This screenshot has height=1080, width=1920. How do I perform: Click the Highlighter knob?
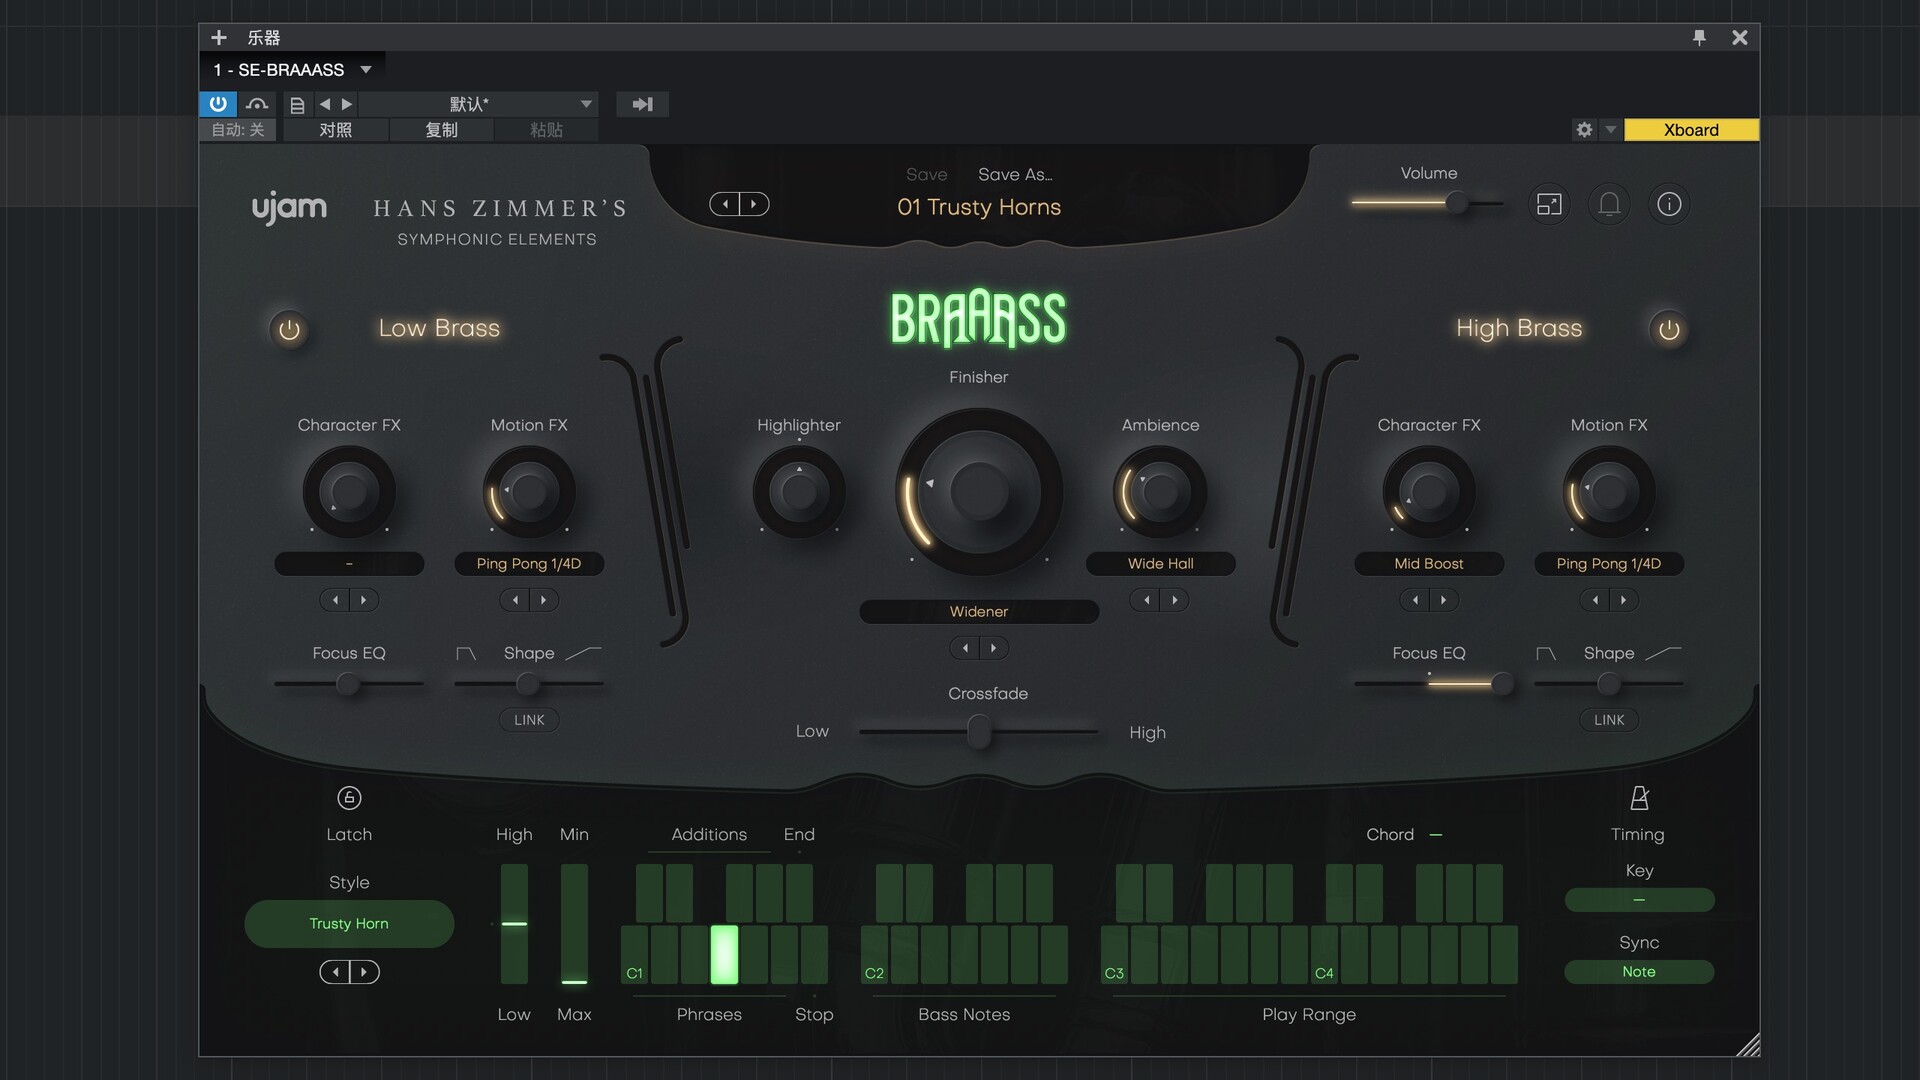(x=799, y=491)
